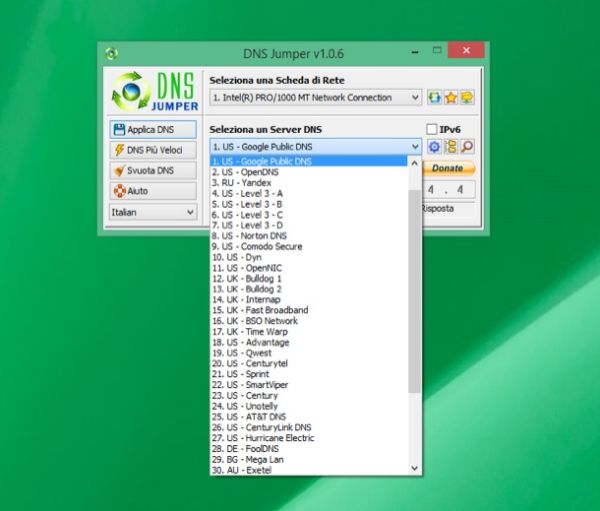600x511 pixels.
Task: Select 27. US - Hurricane Electric
Action: pyautogui.click(x=309, y=438)
